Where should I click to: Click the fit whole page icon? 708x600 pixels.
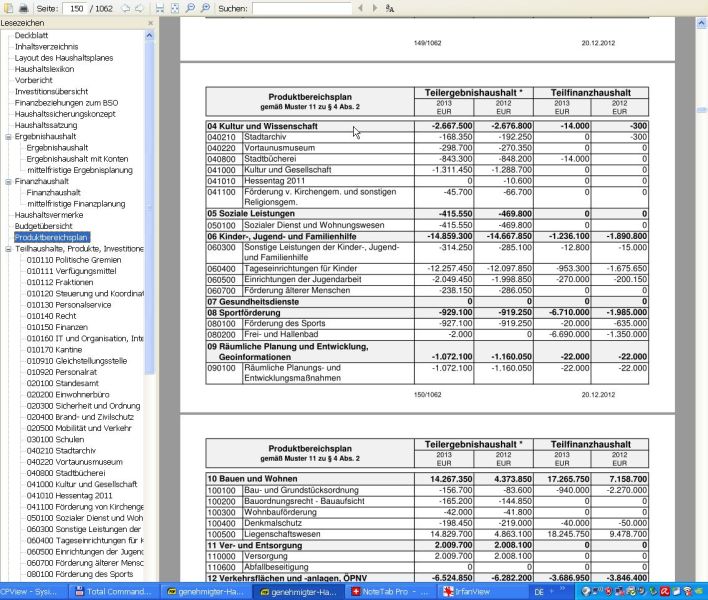click(175, 8)
